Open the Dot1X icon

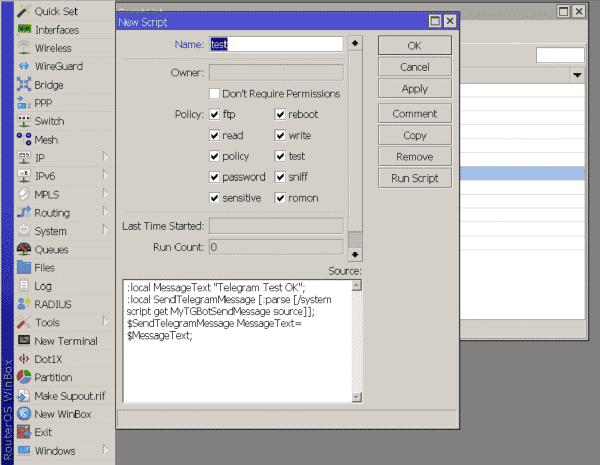pyautogui.click(x=24, y=359)
